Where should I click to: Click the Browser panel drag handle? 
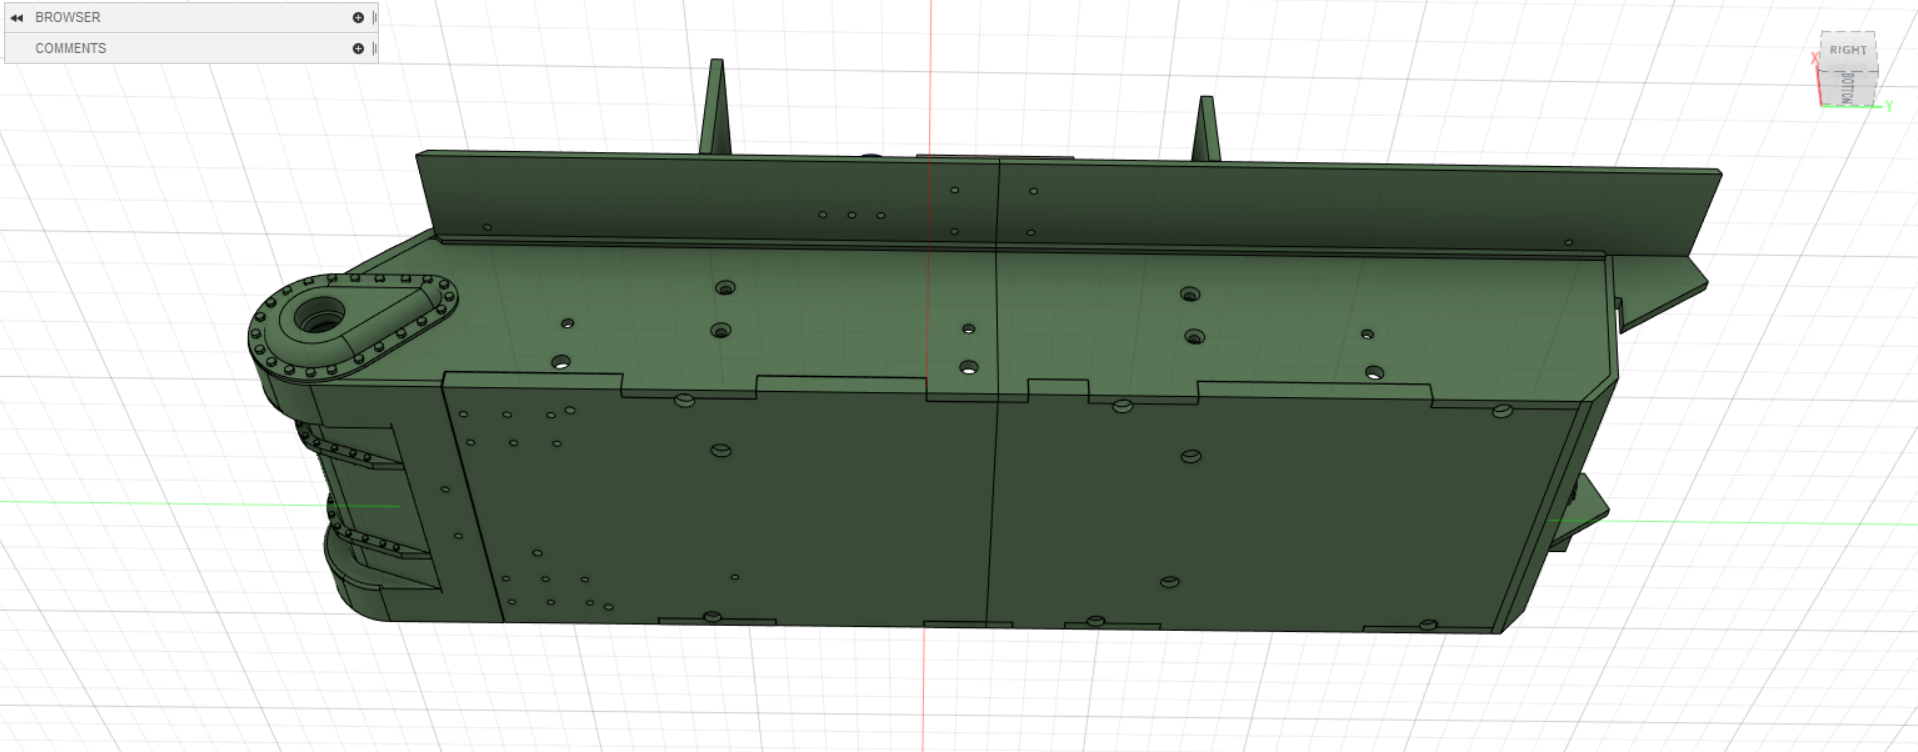point(374,17)
